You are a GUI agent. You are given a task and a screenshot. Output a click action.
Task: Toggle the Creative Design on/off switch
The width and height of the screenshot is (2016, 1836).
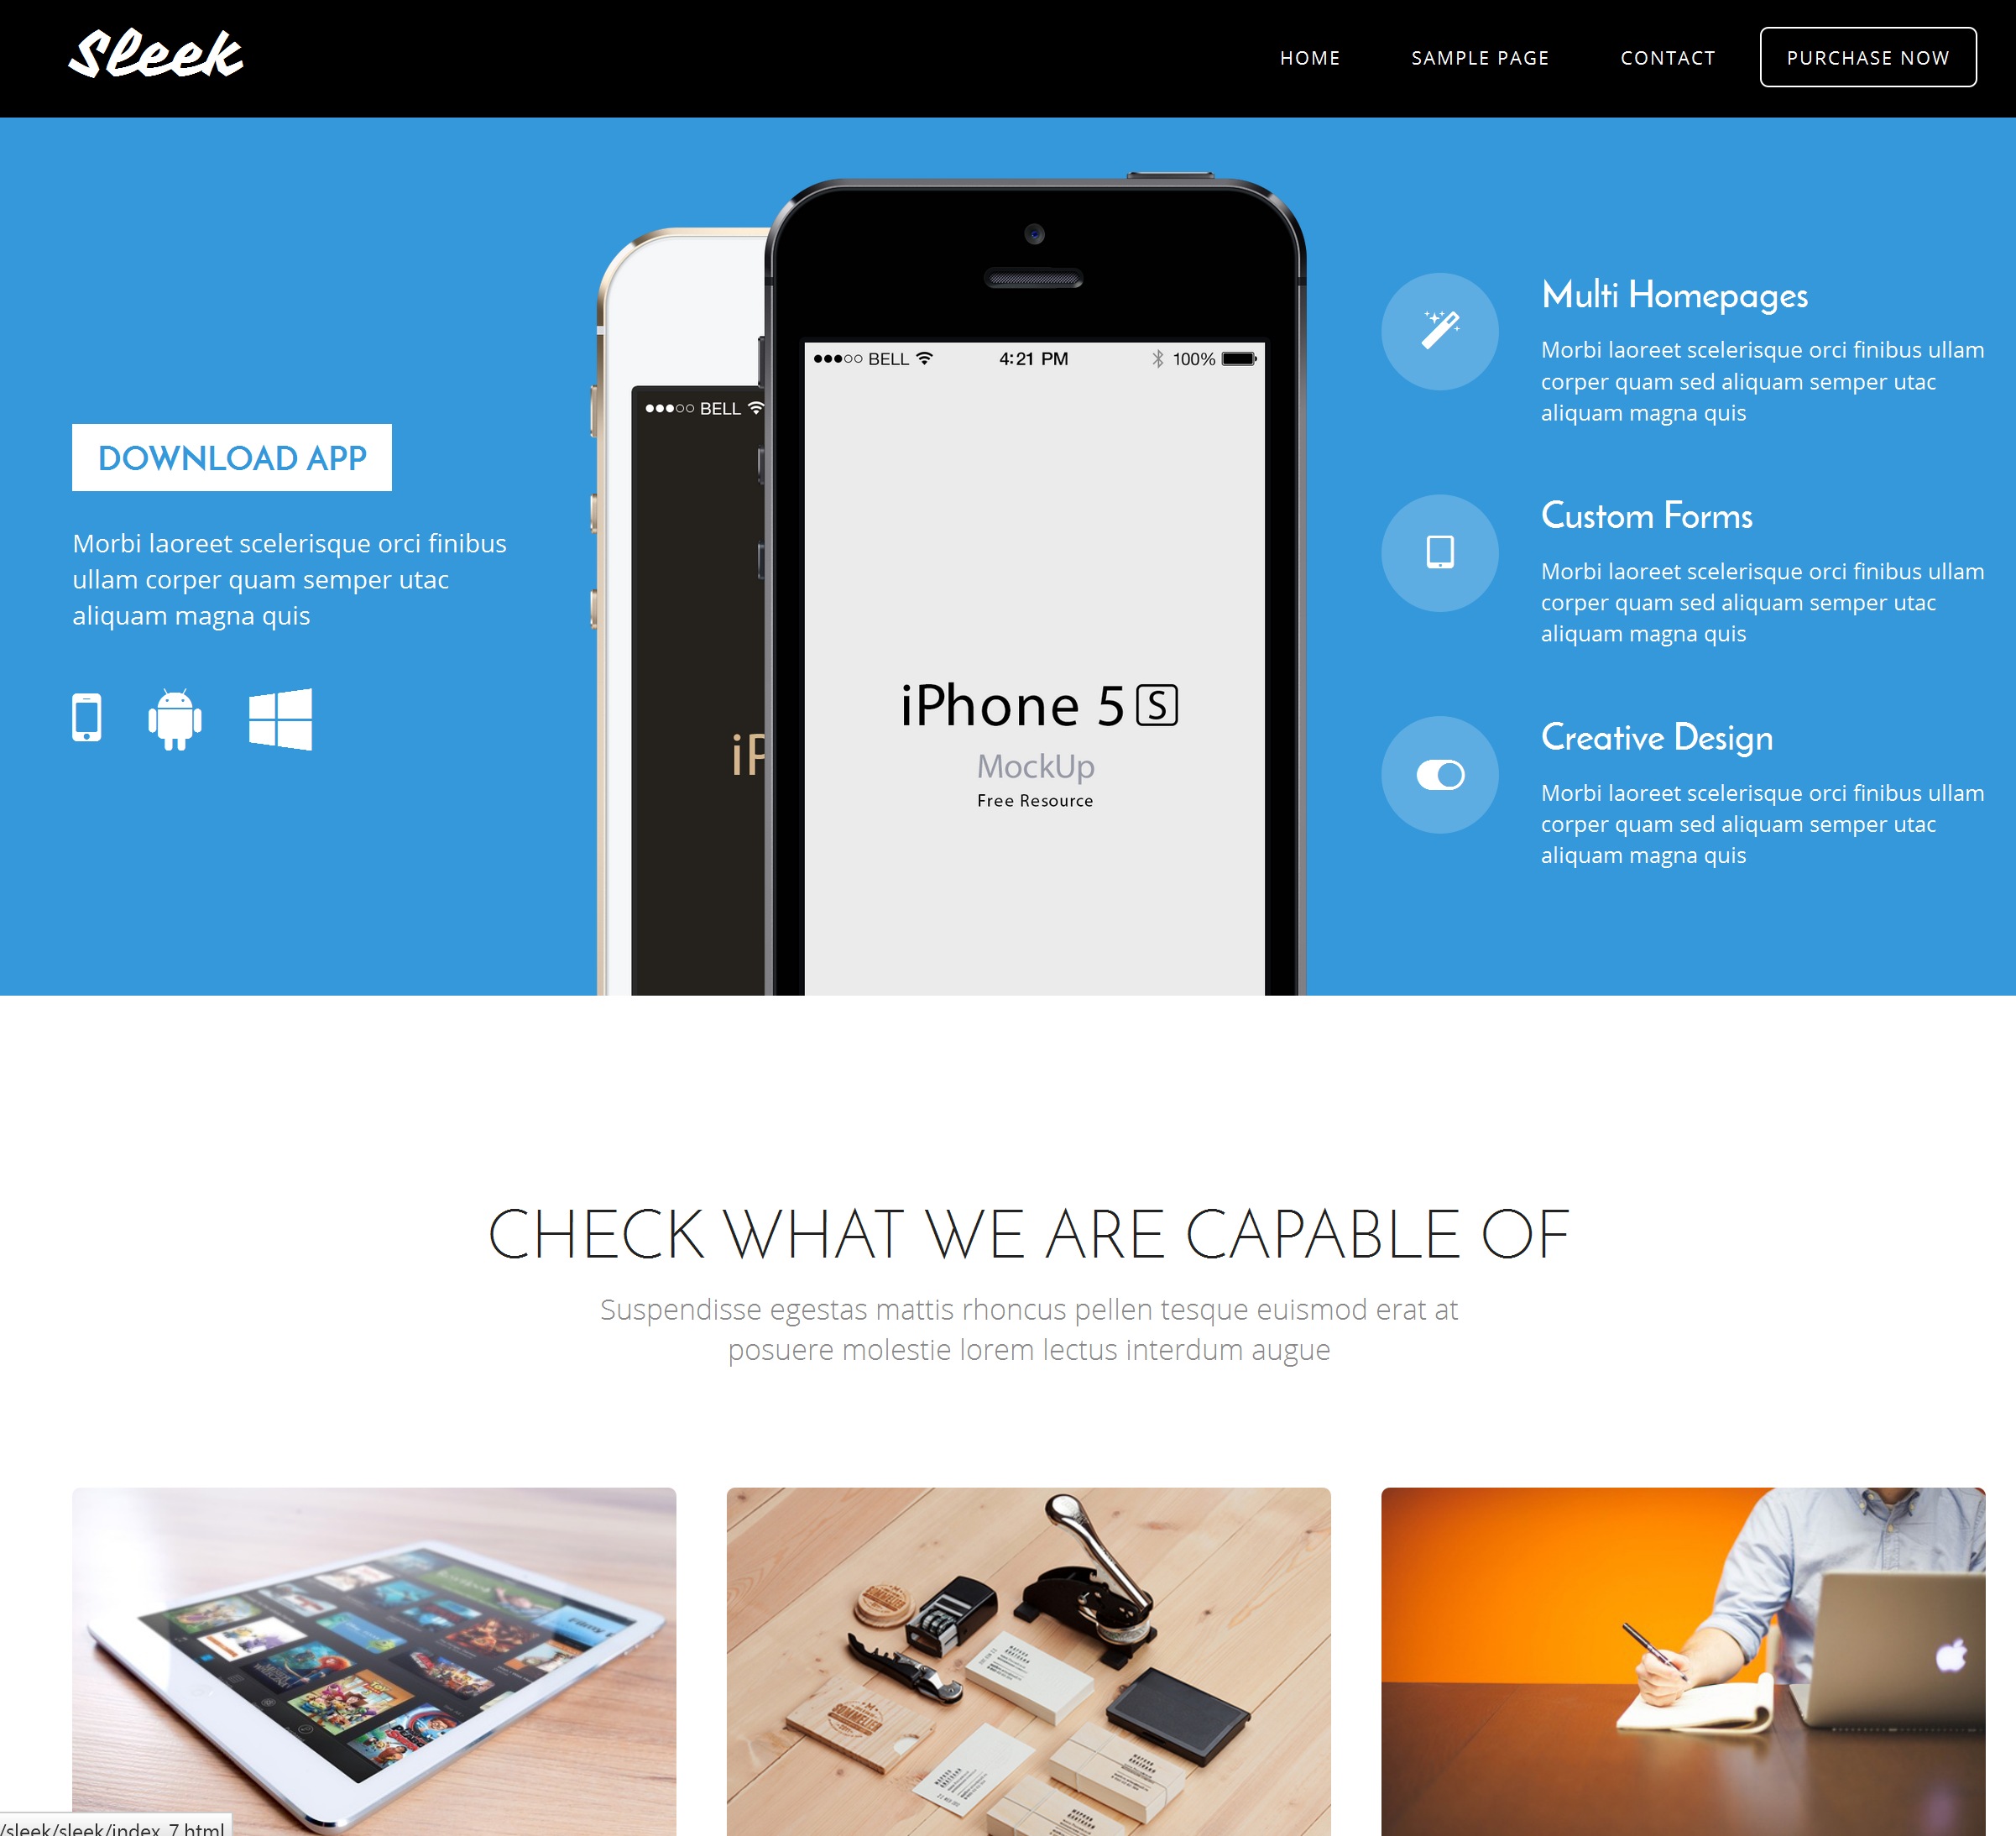1442,773
